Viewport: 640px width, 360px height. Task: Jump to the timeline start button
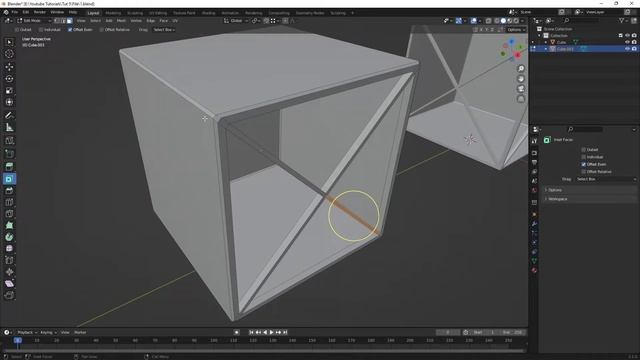tap(251, 333)
